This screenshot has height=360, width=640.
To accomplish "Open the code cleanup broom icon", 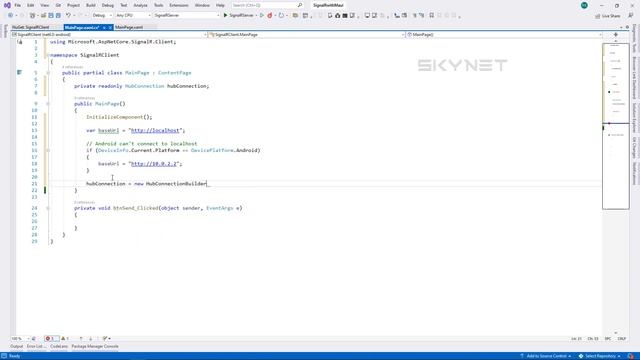I will tap(106, 339).
